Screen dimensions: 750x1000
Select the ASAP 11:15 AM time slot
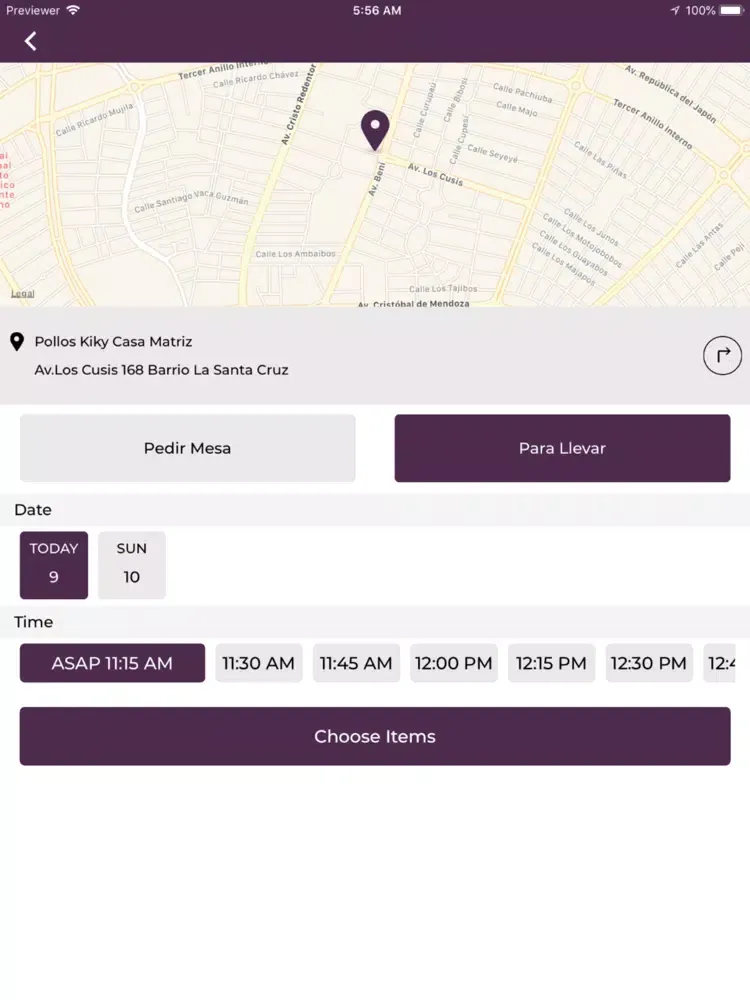pyautogui.click(x=112, y=663)
